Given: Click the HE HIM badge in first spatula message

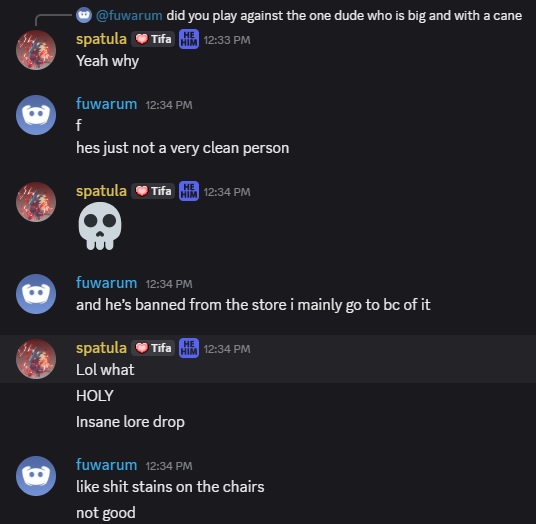Looking at the screenshot, I should [x=189, y=39].
